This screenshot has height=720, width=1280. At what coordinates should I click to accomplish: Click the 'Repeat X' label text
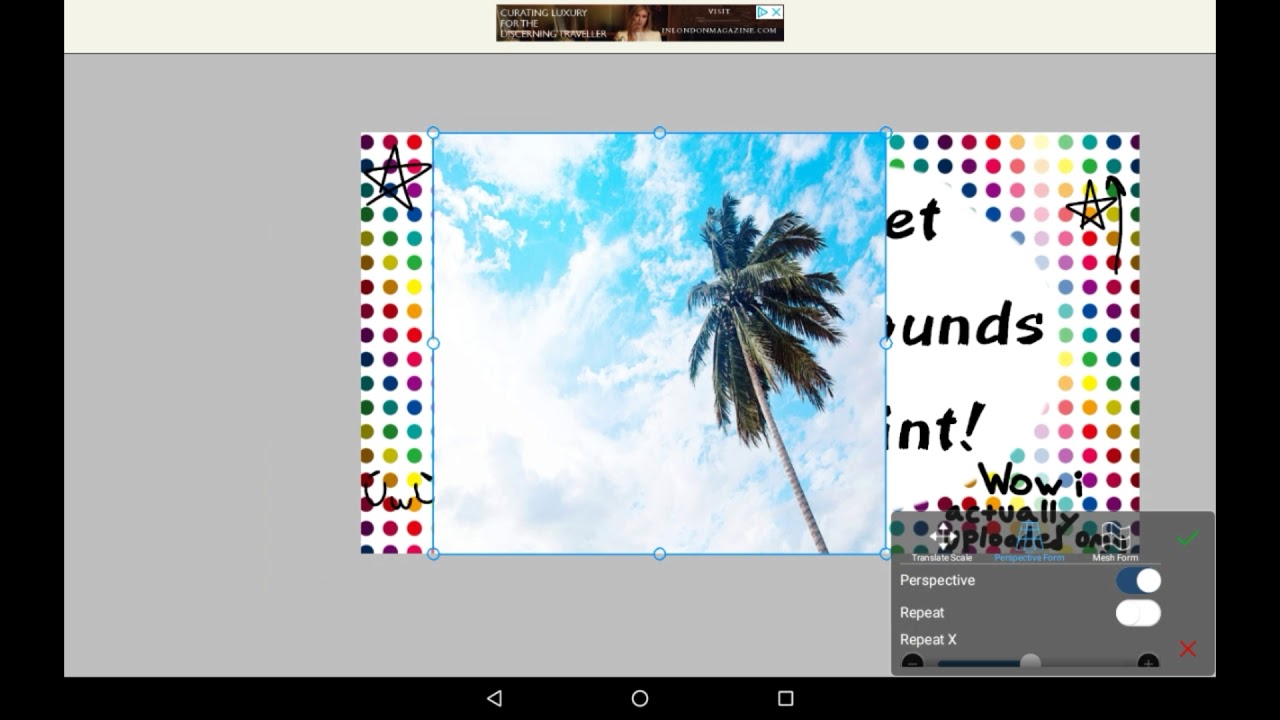928,640
